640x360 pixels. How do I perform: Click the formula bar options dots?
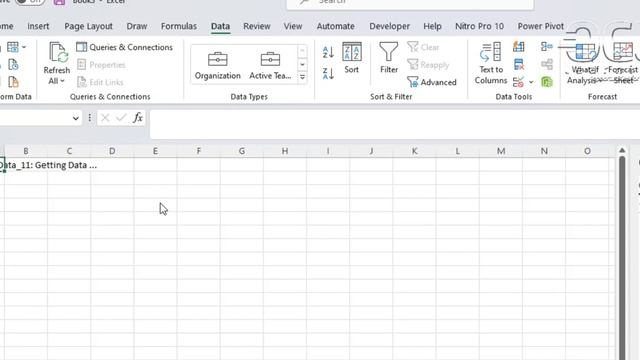coord(89,118)
